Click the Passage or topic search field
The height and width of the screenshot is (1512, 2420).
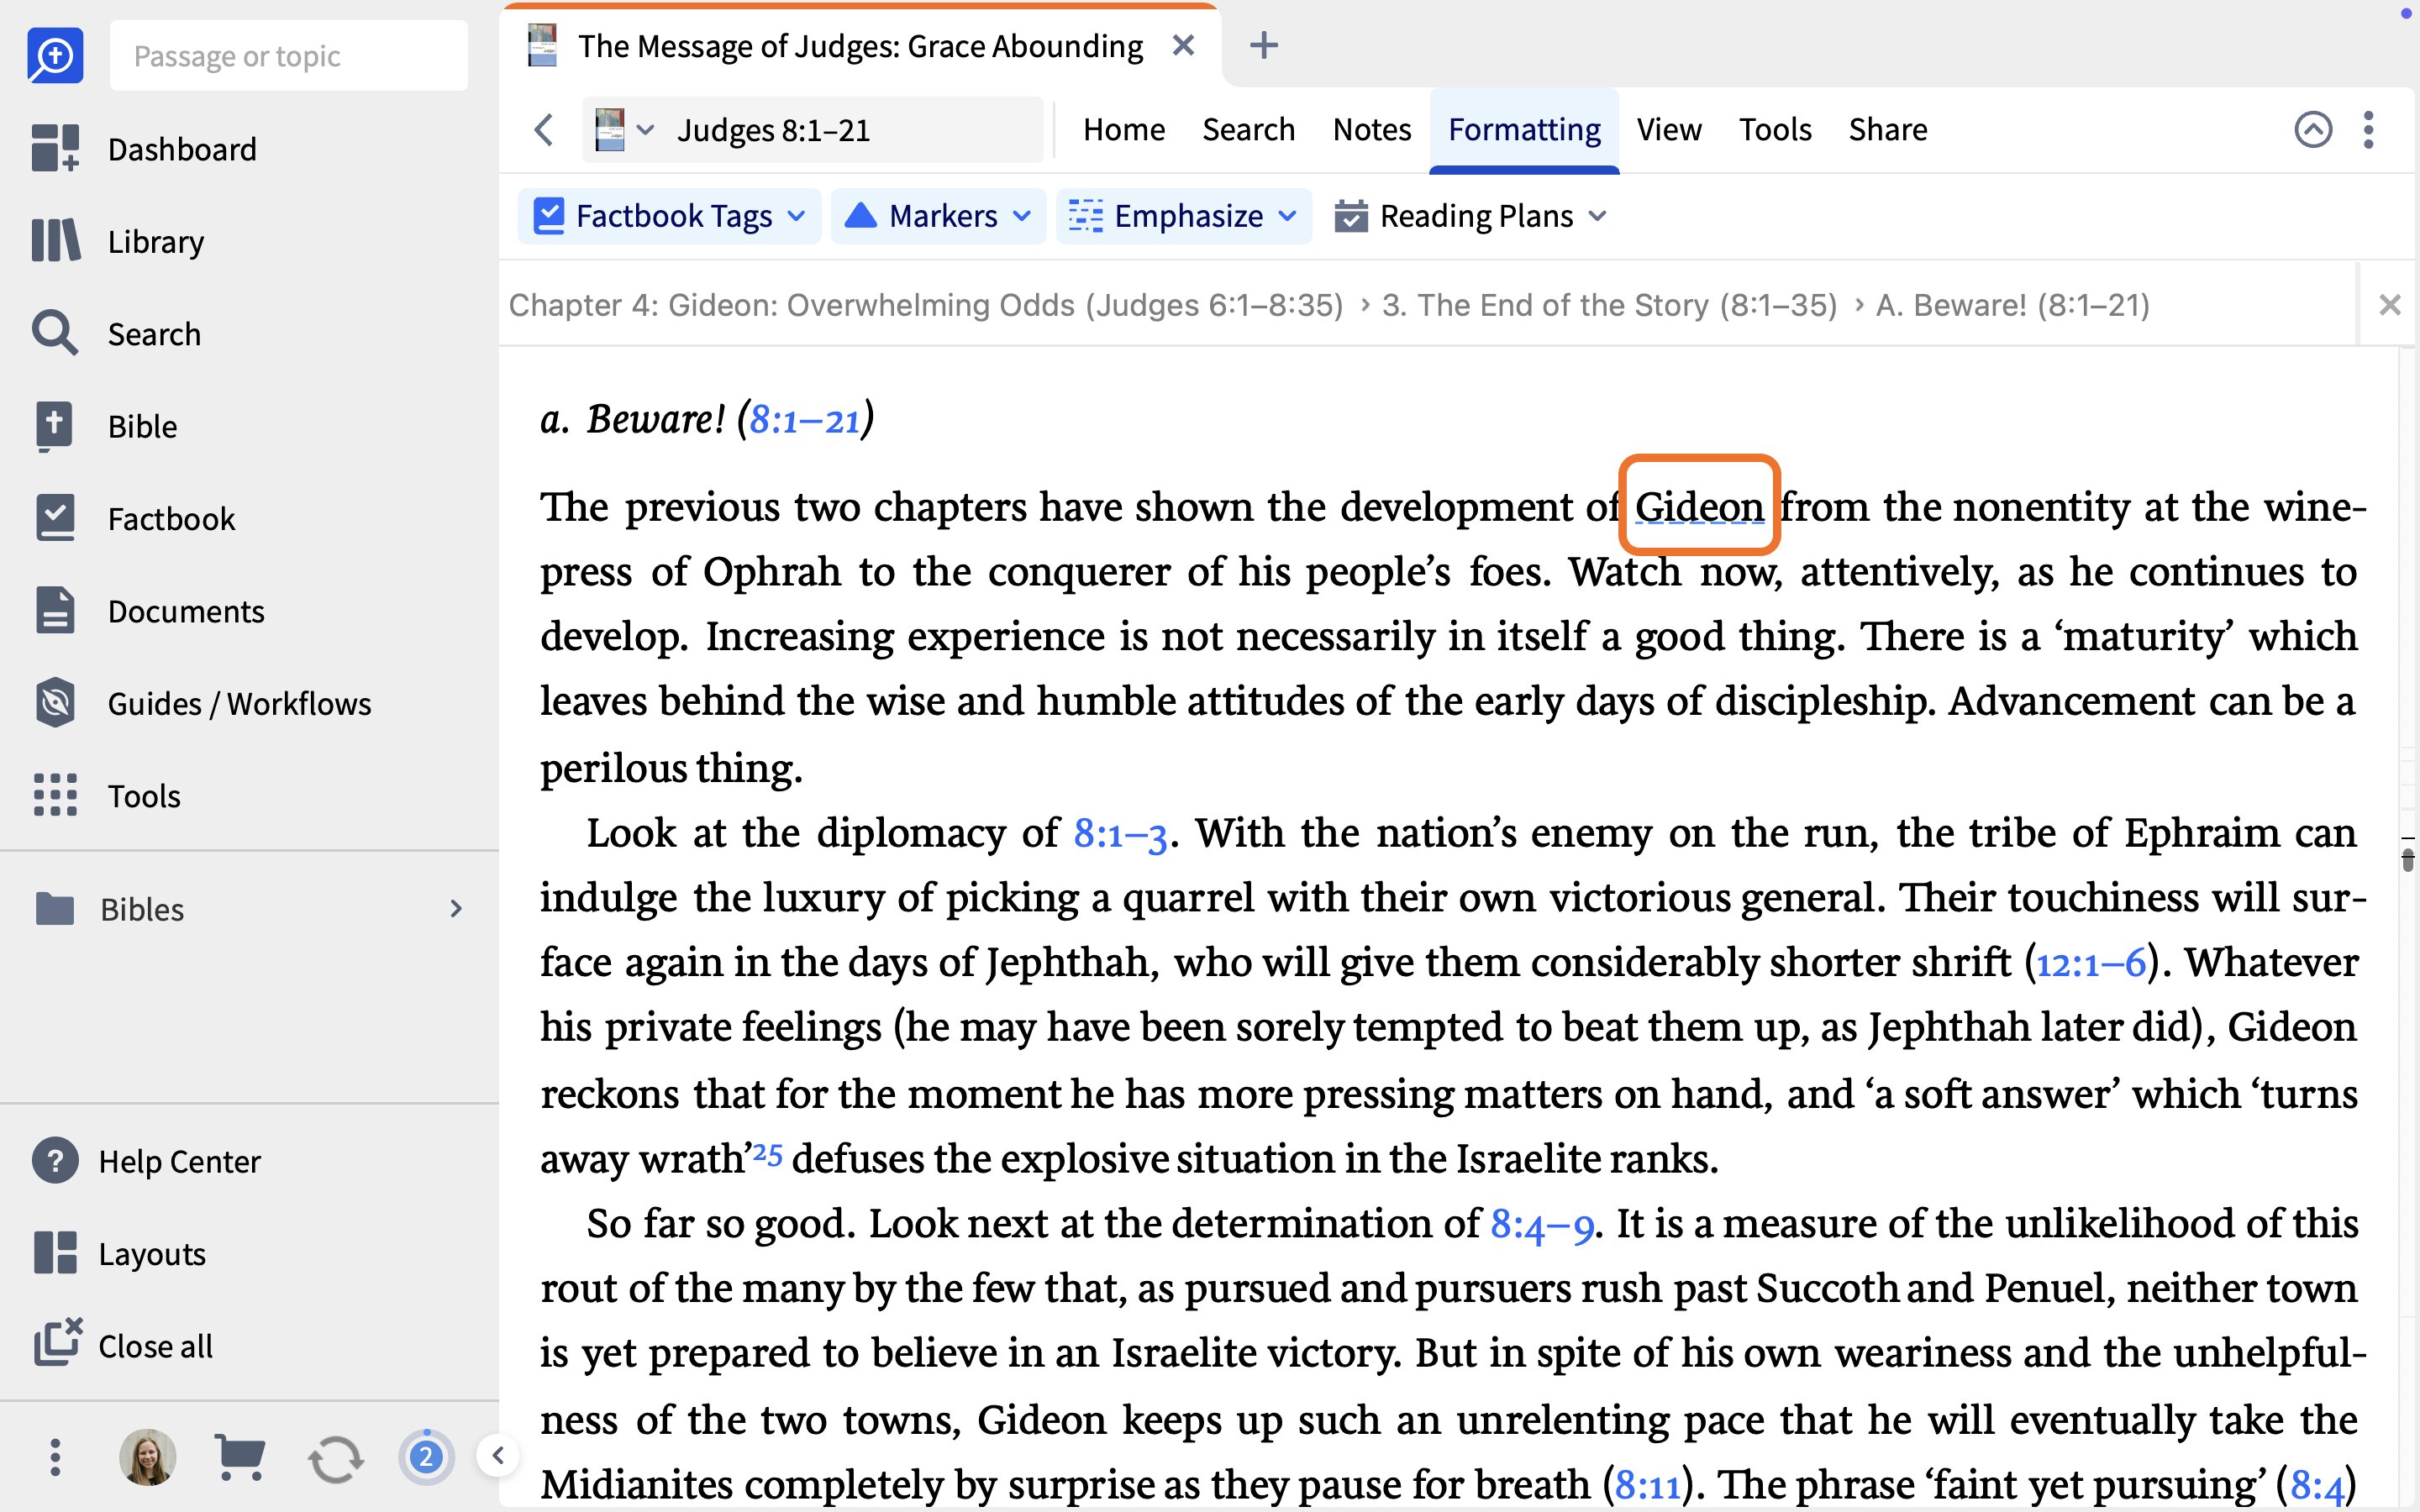point(289,56)
